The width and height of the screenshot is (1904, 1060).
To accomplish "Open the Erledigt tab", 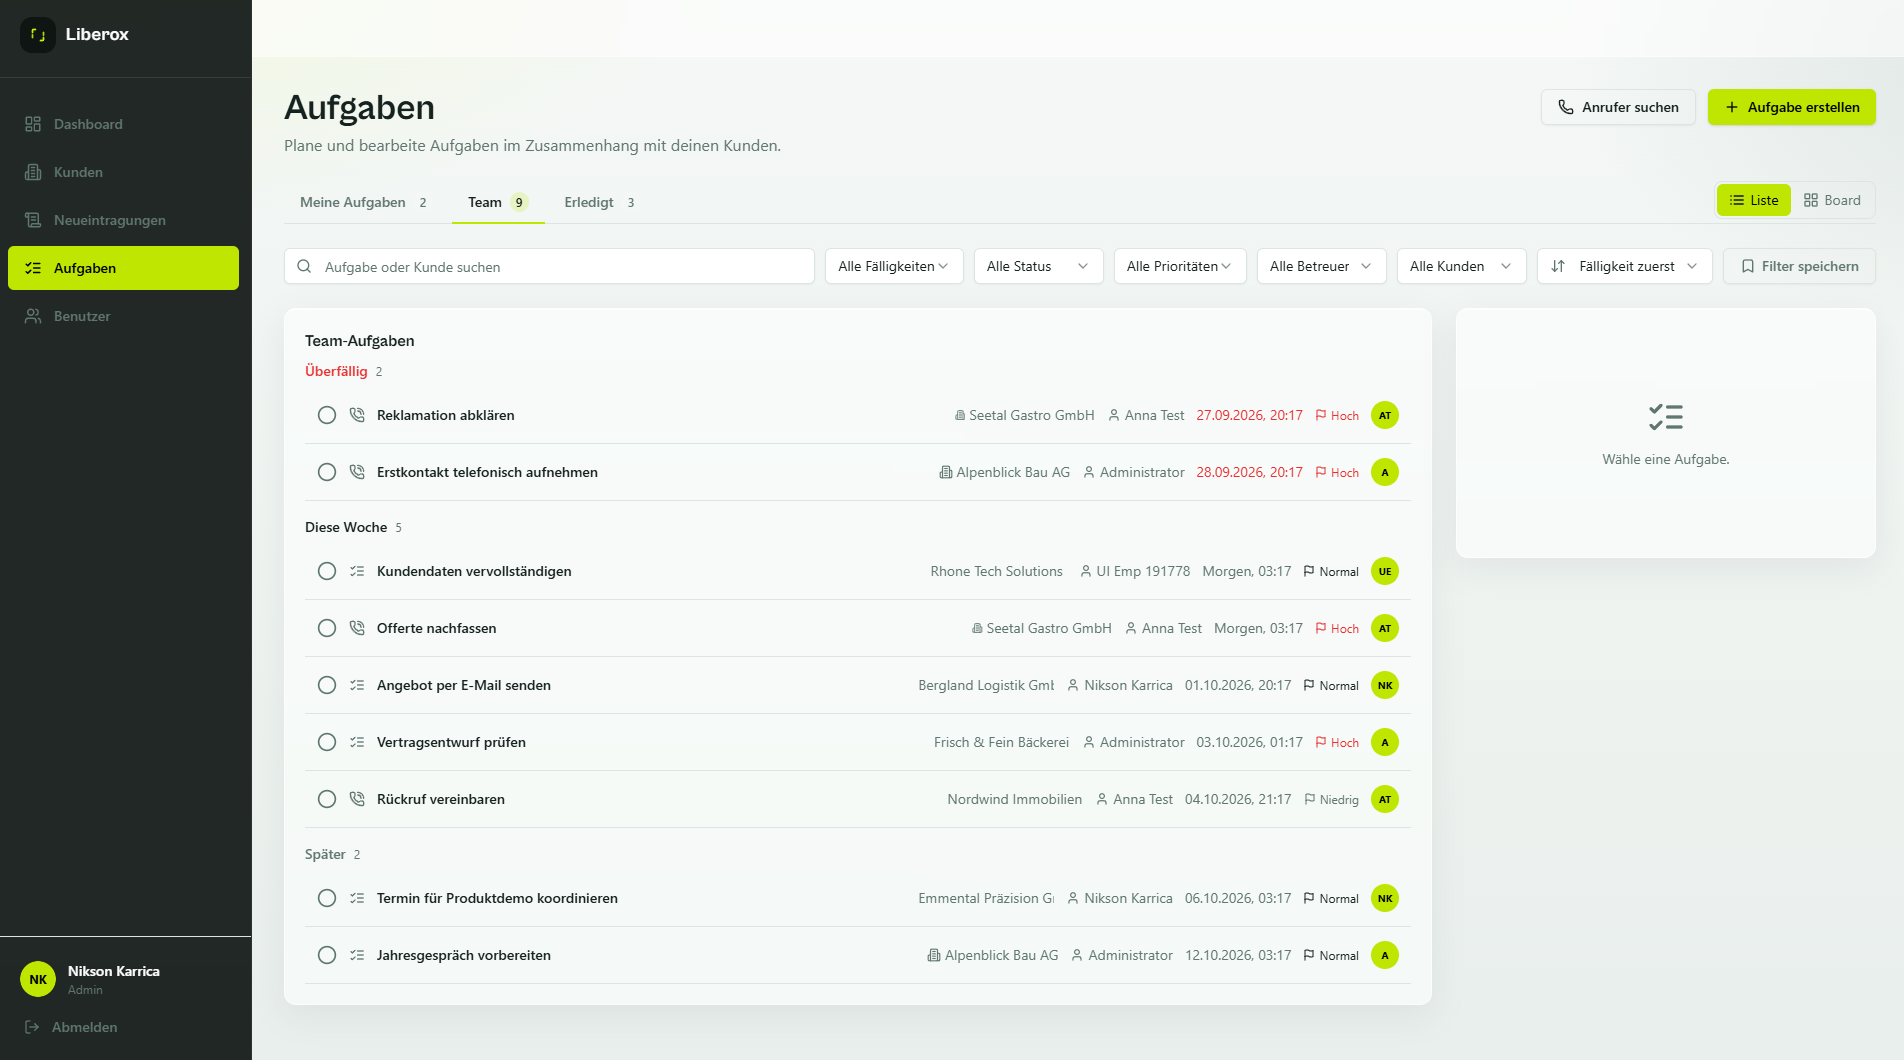I will click(599, 202).
